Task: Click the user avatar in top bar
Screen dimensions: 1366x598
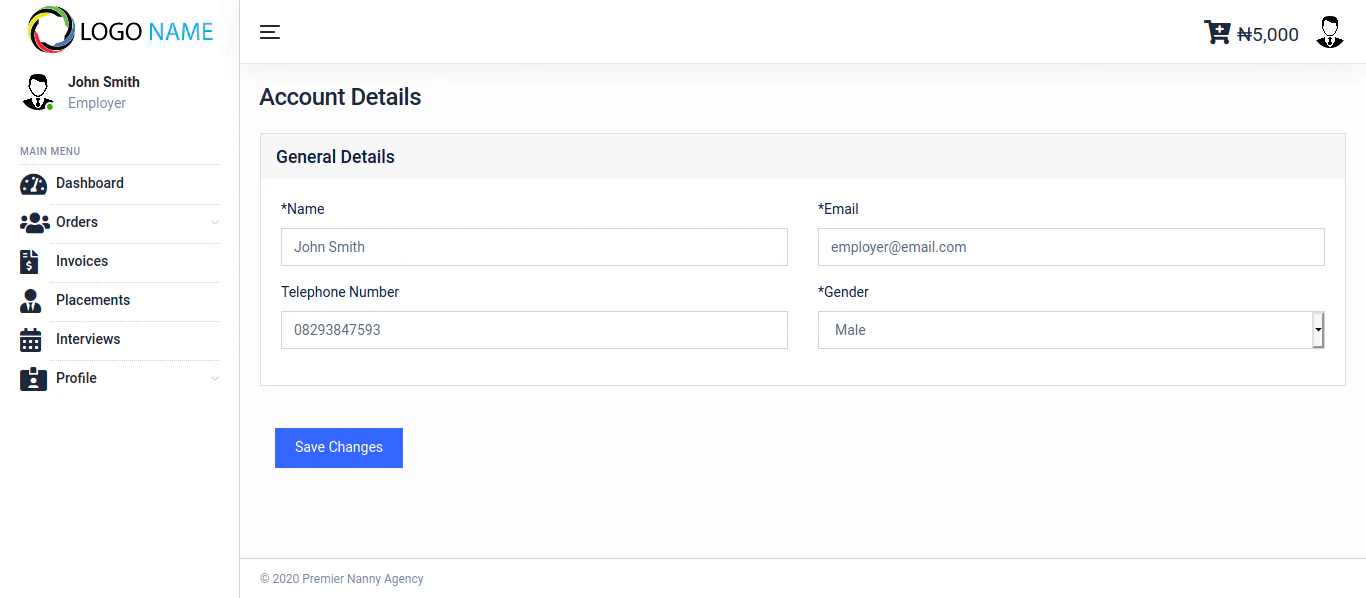Action: click(x=1329, y=33)
